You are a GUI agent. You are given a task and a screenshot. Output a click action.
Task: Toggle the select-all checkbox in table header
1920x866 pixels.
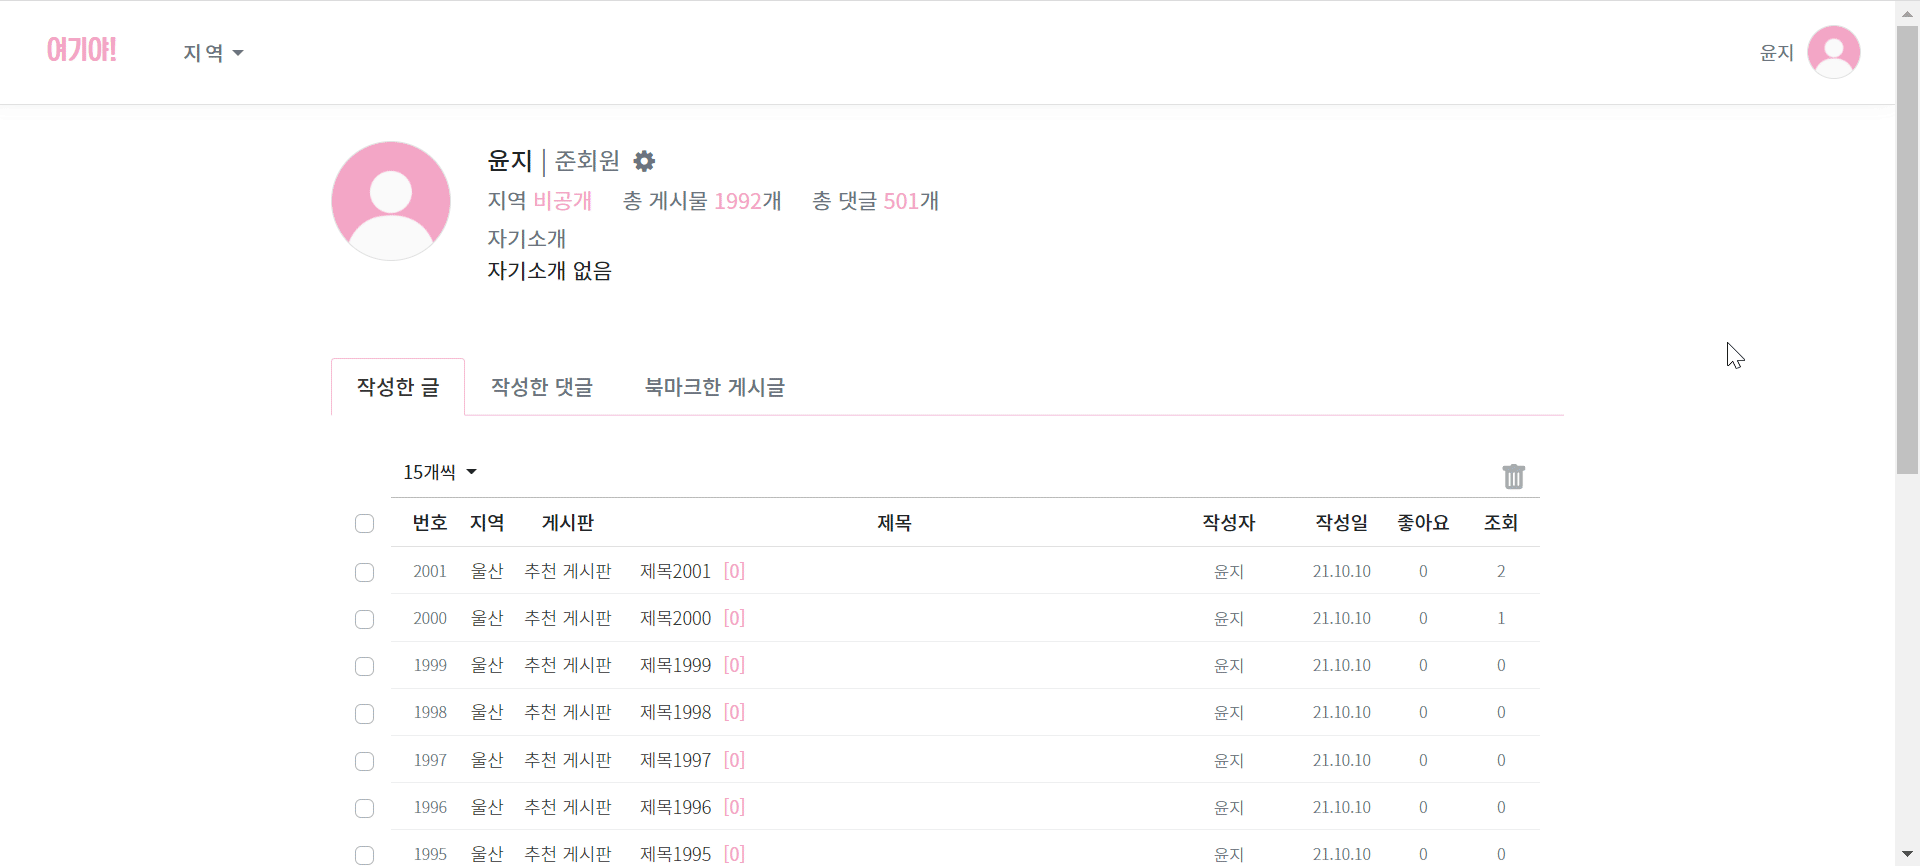click(x=364, y=524)
